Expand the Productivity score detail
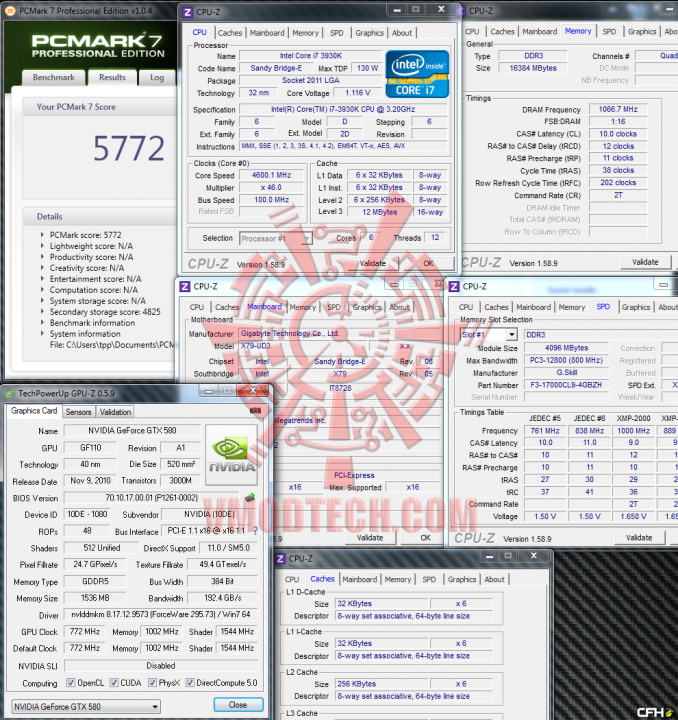Screen dimensions: 678x720 point(43,257)
